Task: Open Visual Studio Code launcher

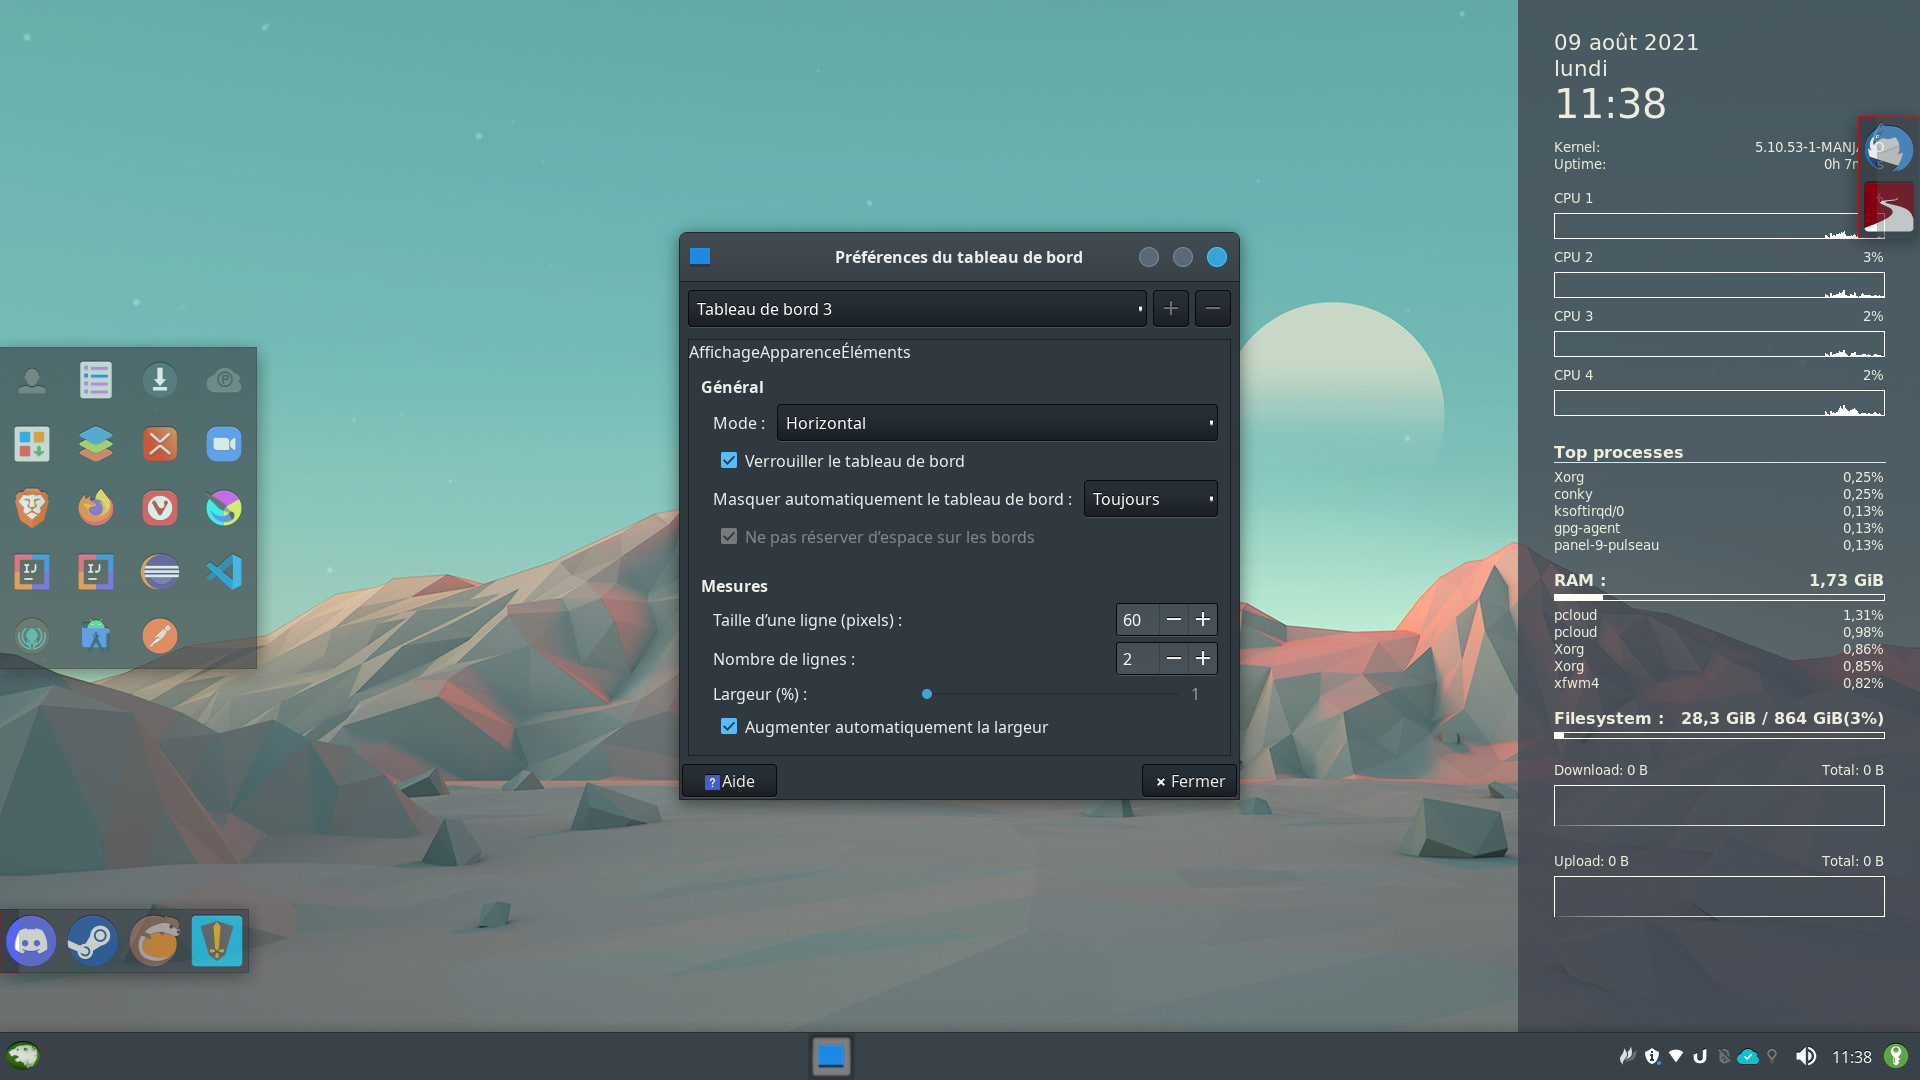Action: pyautogui.click(x=224, y=572)
